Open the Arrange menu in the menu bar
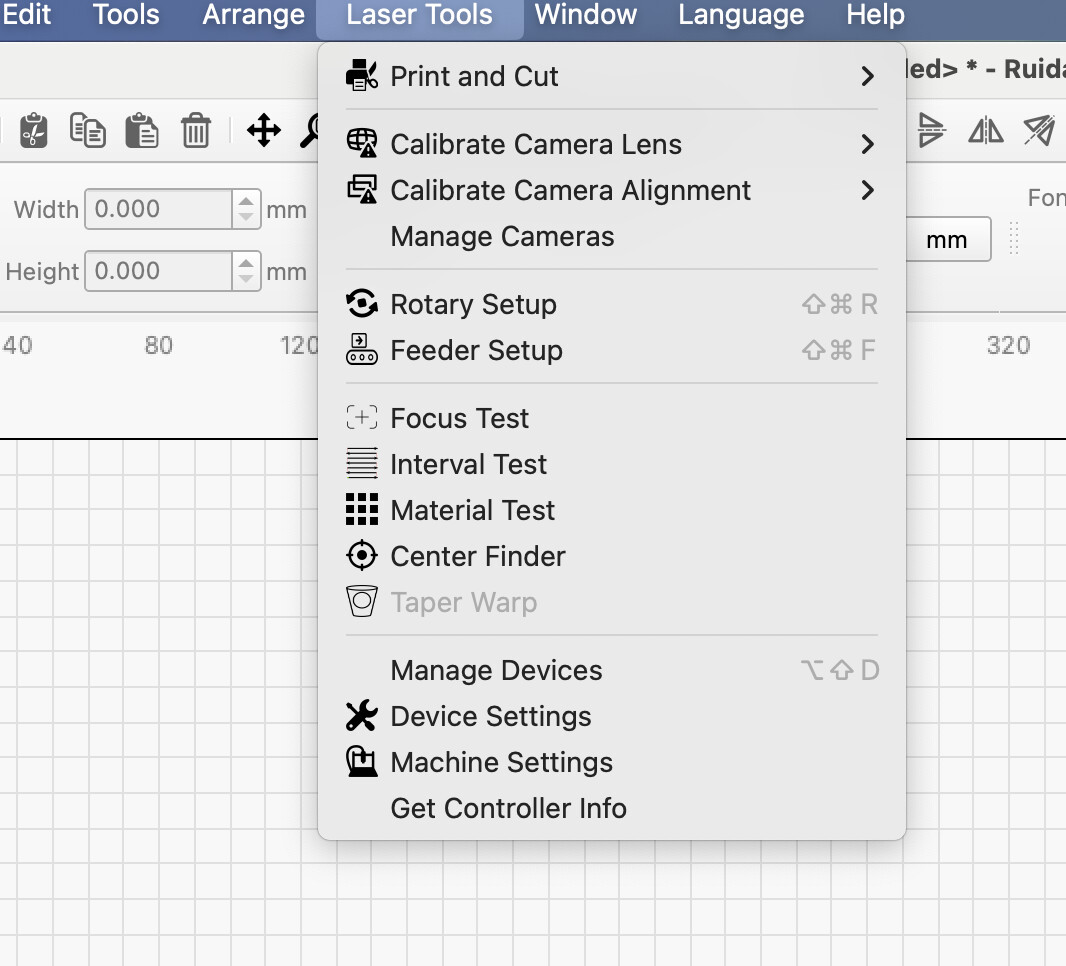This screenshot has width=1066, height=966. tap(253, 15)
